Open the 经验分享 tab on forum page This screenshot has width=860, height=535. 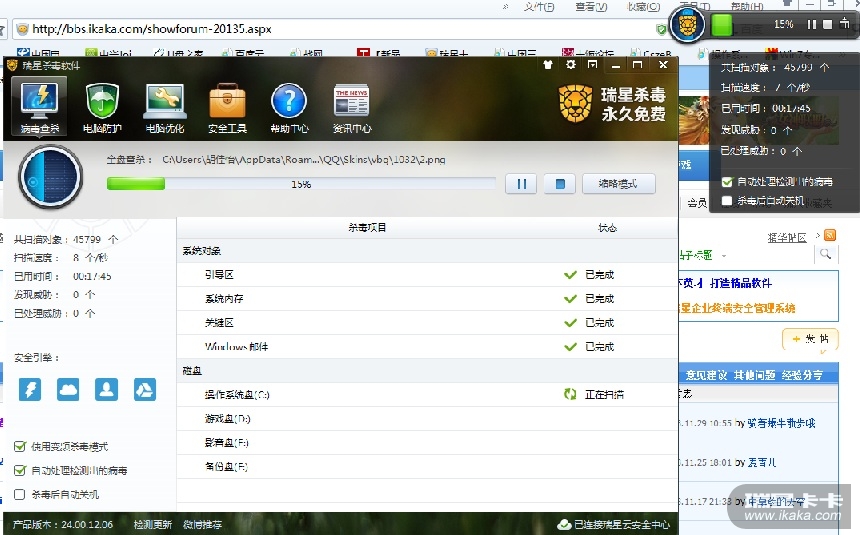pyautogui.click(x=802, y=375)
